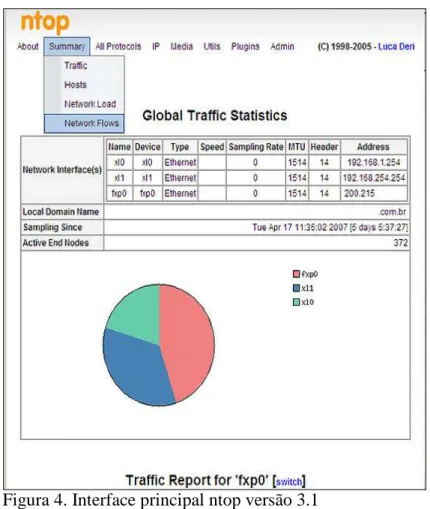Viewport: 430px width, 509px height.
Task: Click the Address column header
Action: (x=374, y=147)
